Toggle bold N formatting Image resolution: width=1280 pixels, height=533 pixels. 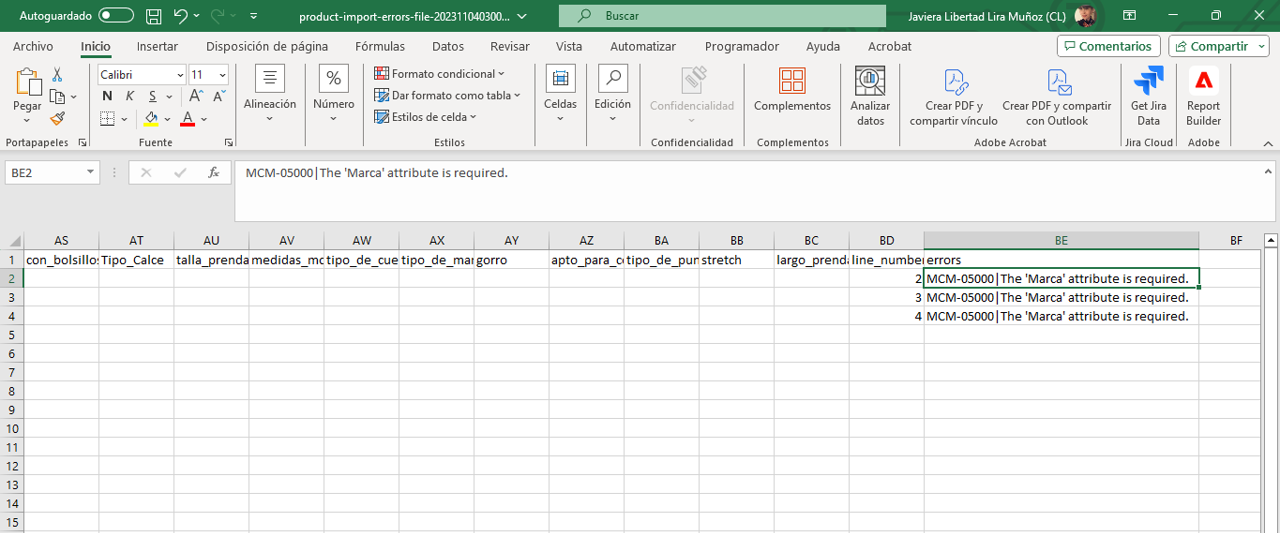[x=107, y=96]
